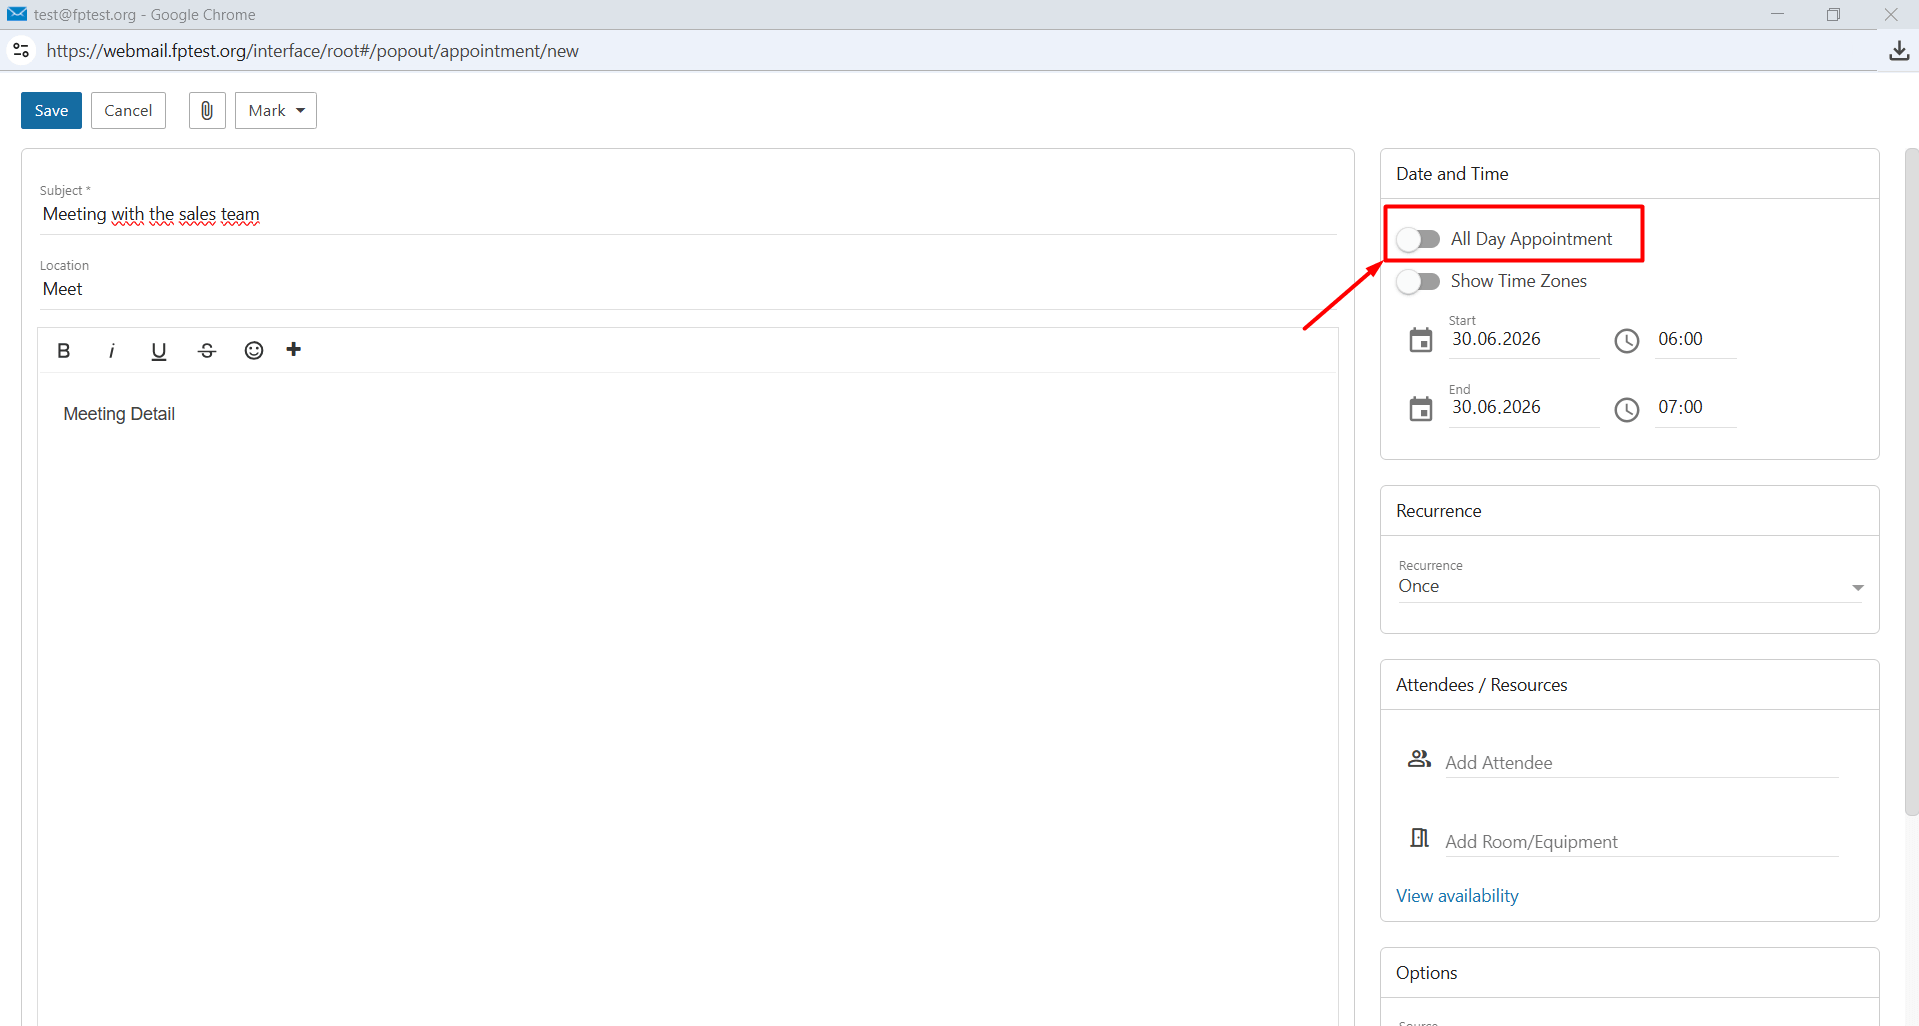Click the plus more-options editor icon

point(294,349)
